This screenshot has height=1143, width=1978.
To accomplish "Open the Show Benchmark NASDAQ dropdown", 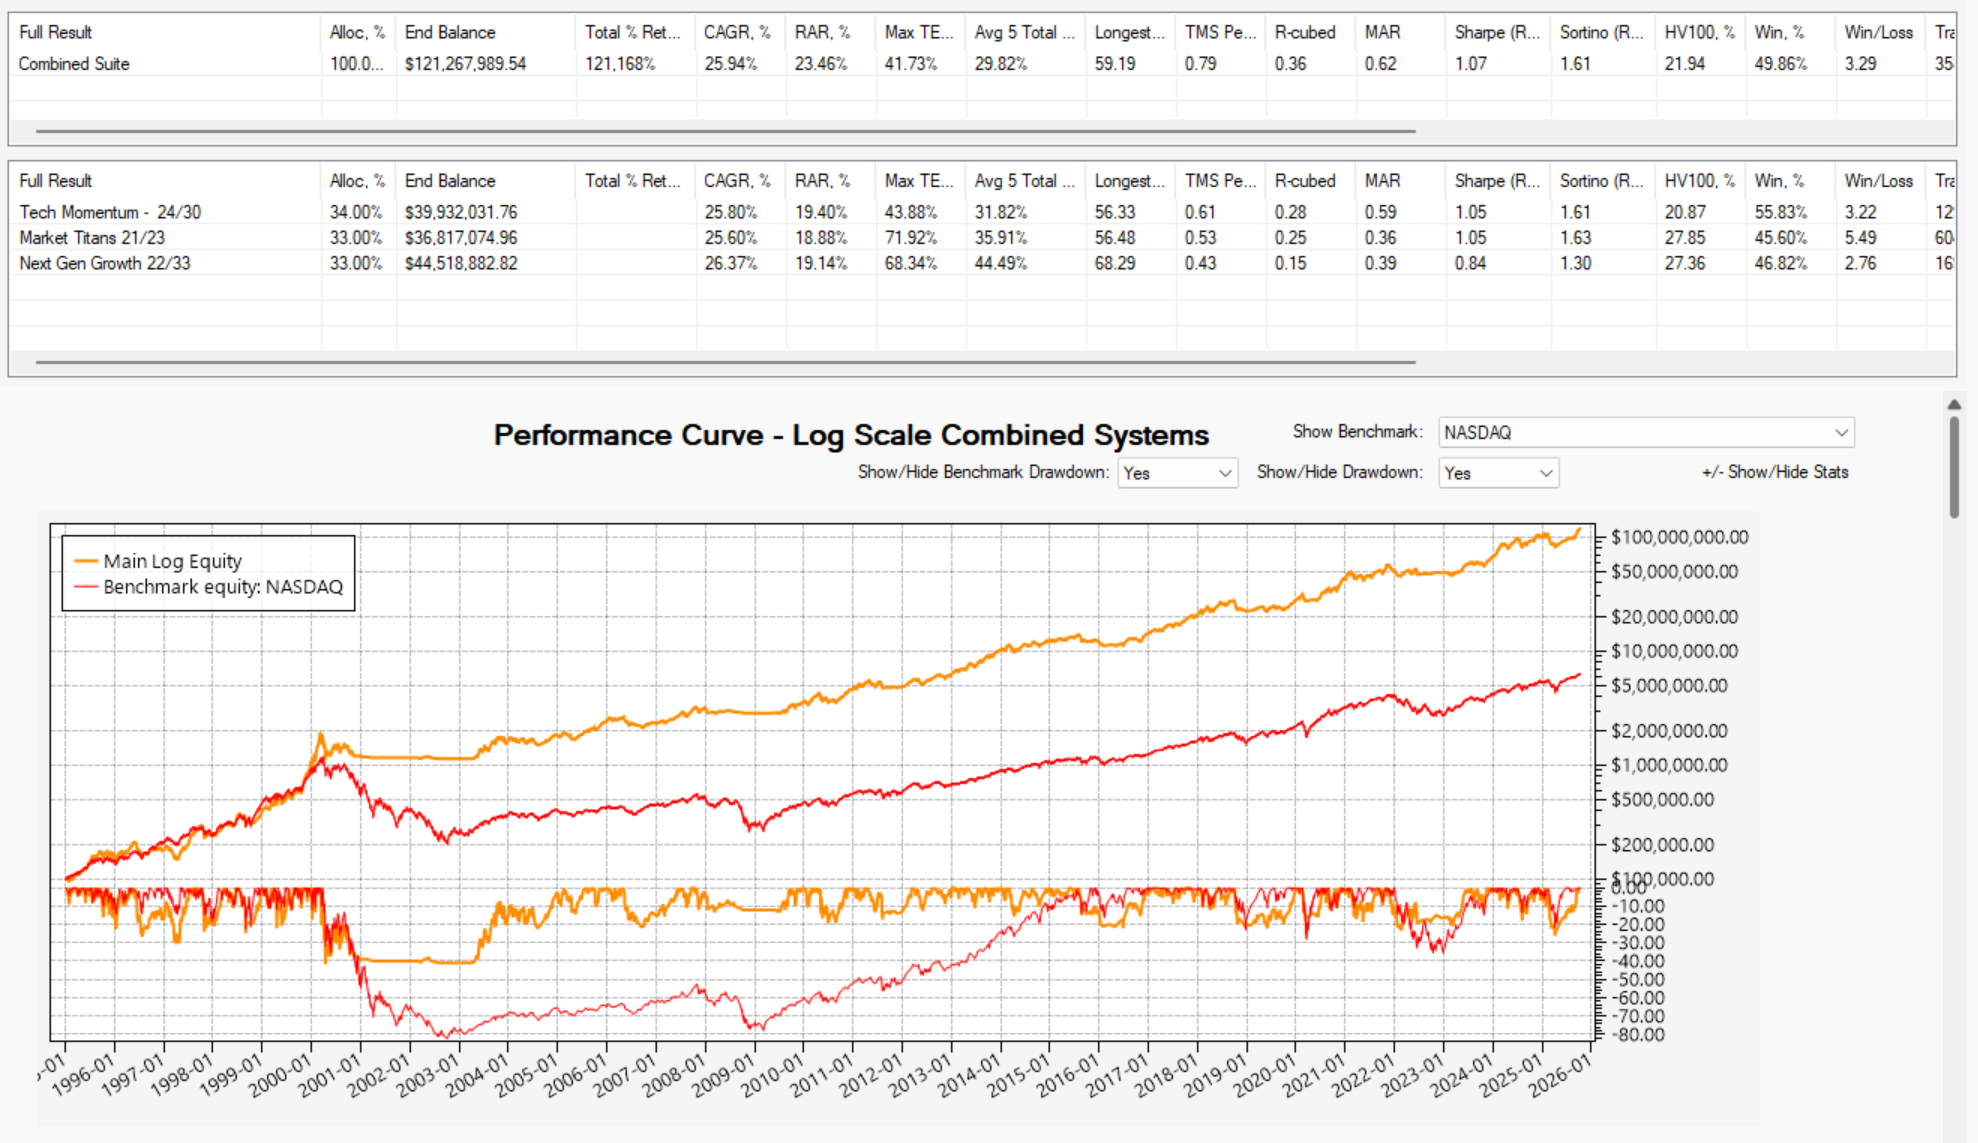I will 1646,432.
